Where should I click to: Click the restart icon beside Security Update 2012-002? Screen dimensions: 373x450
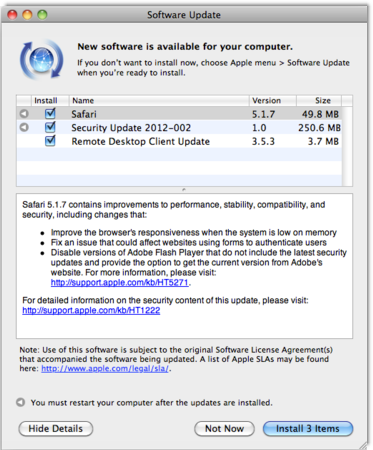coord(24,127)
